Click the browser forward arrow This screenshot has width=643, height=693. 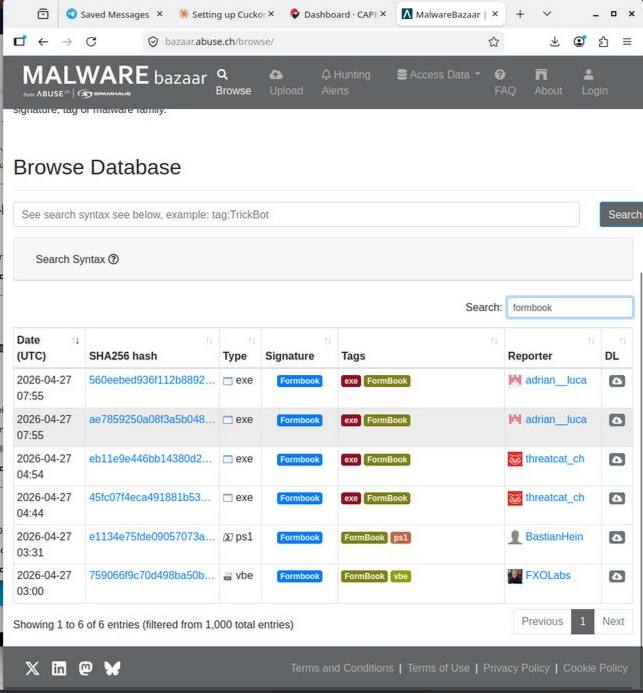[67, 42]
